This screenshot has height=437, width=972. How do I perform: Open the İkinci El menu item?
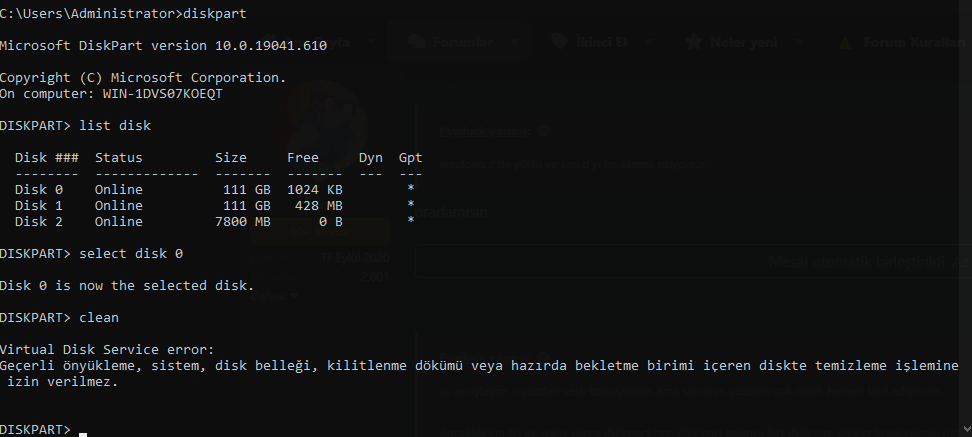point(601,42)
